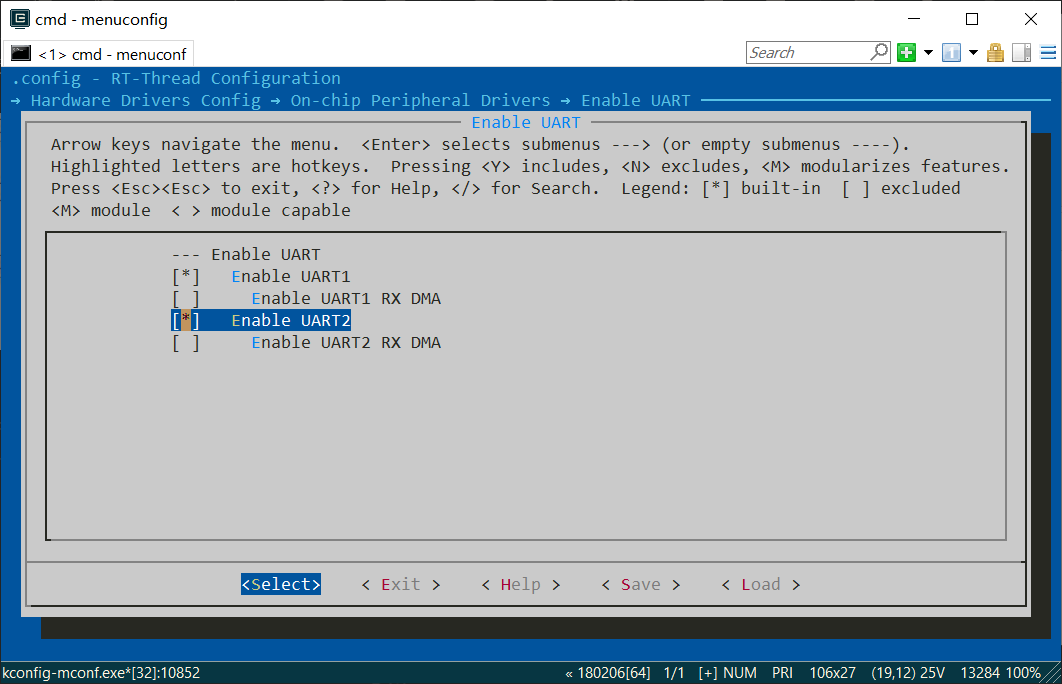Toggle the split panel icon in the toolbar
1062x684 pixels.
coord(1021,52)
